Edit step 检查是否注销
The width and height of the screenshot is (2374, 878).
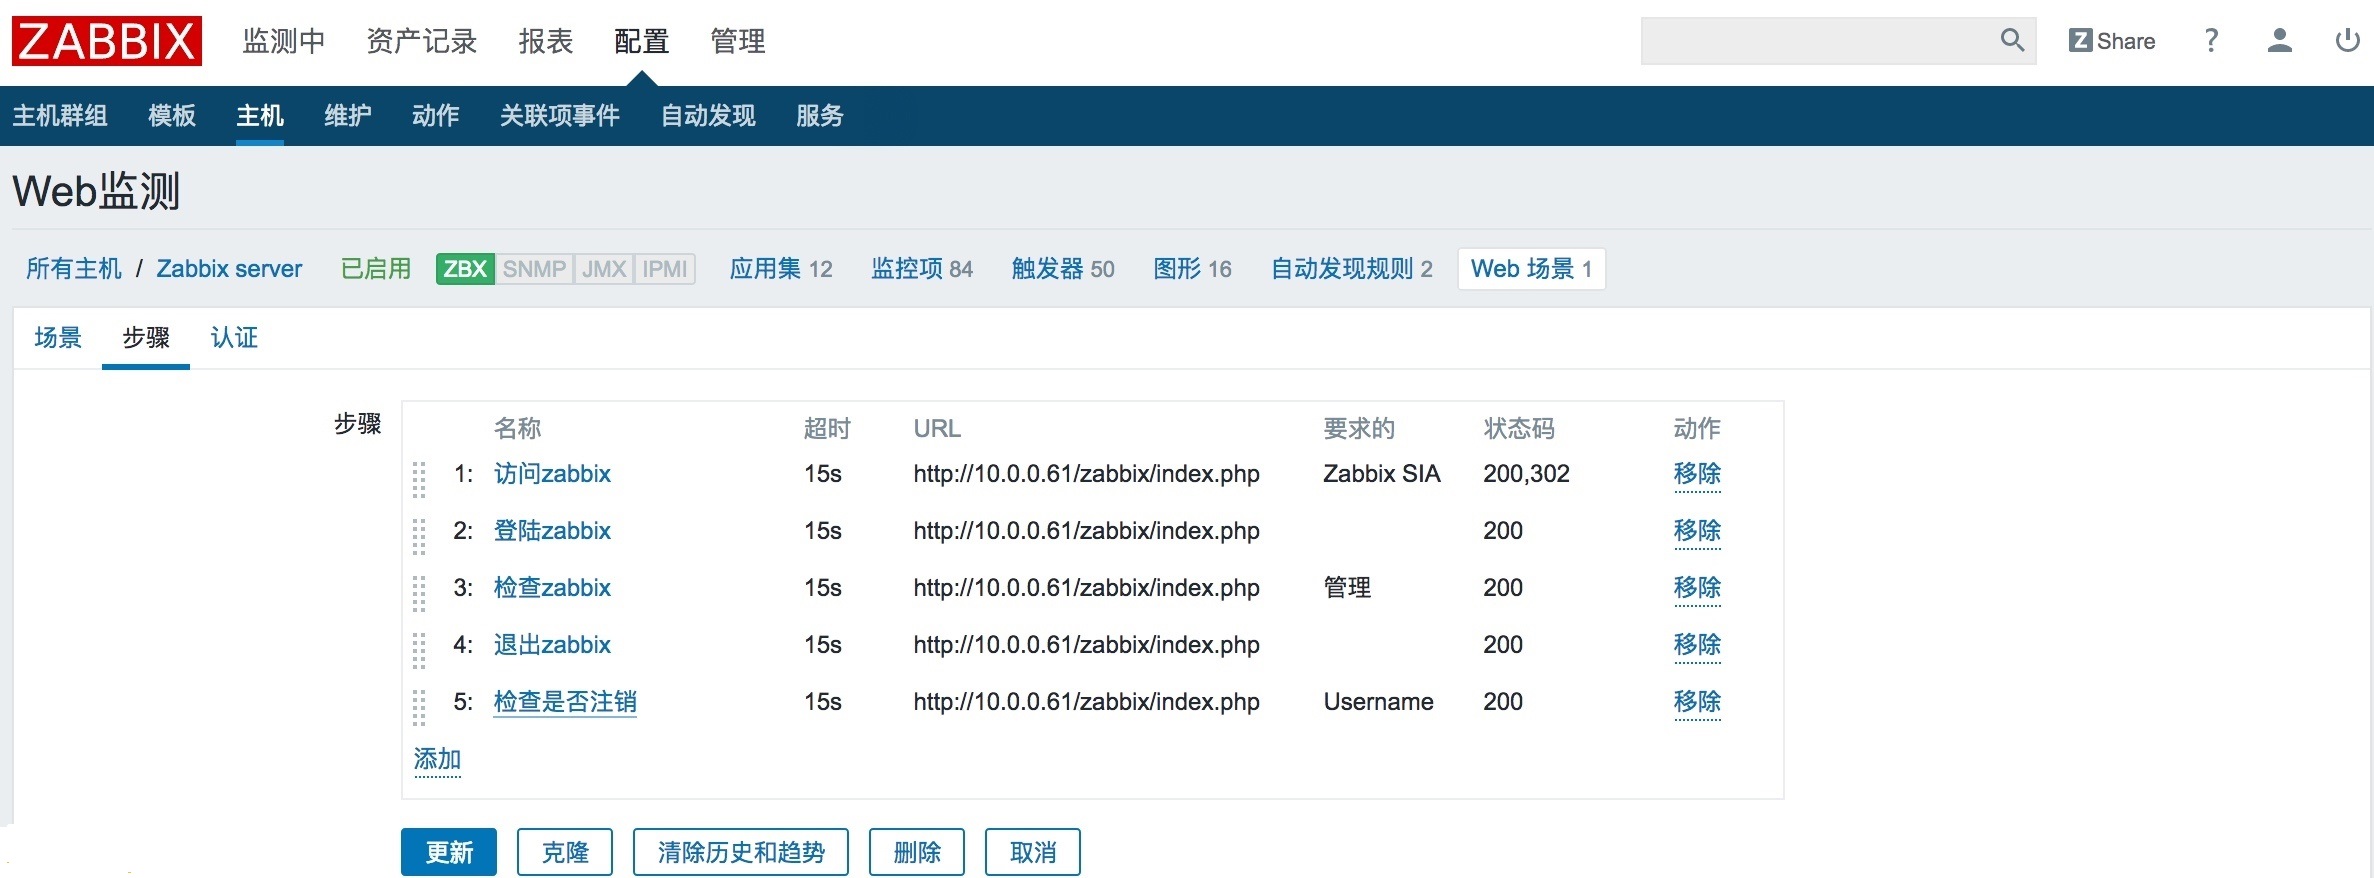565,702
